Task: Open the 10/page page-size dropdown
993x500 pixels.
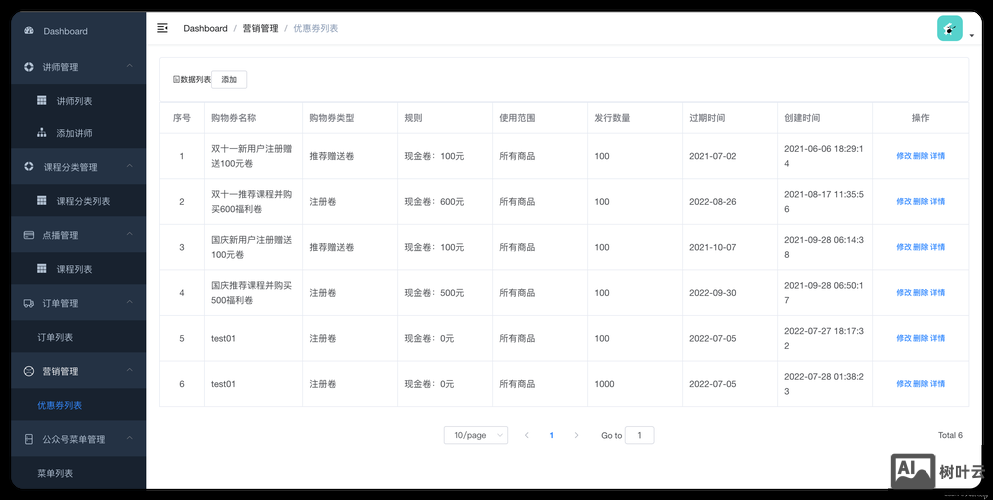Action: click(476, 435)
